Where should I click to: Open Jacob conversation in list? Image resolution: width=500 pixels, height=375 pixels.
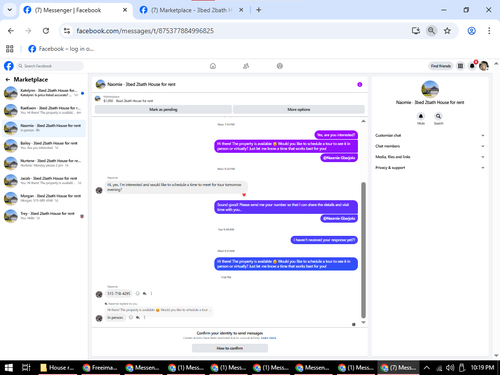[x=44, y=181]
